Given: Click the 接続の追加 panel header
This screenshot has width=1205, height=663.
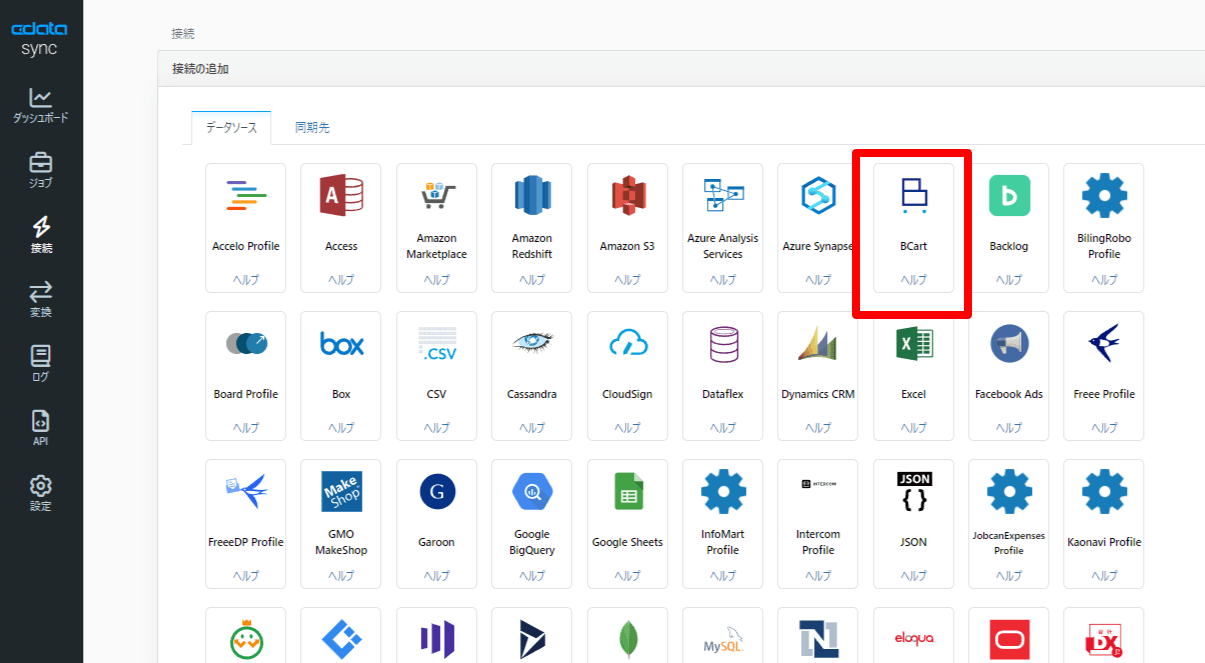Looking at the screenshot, I should point(681,69).
